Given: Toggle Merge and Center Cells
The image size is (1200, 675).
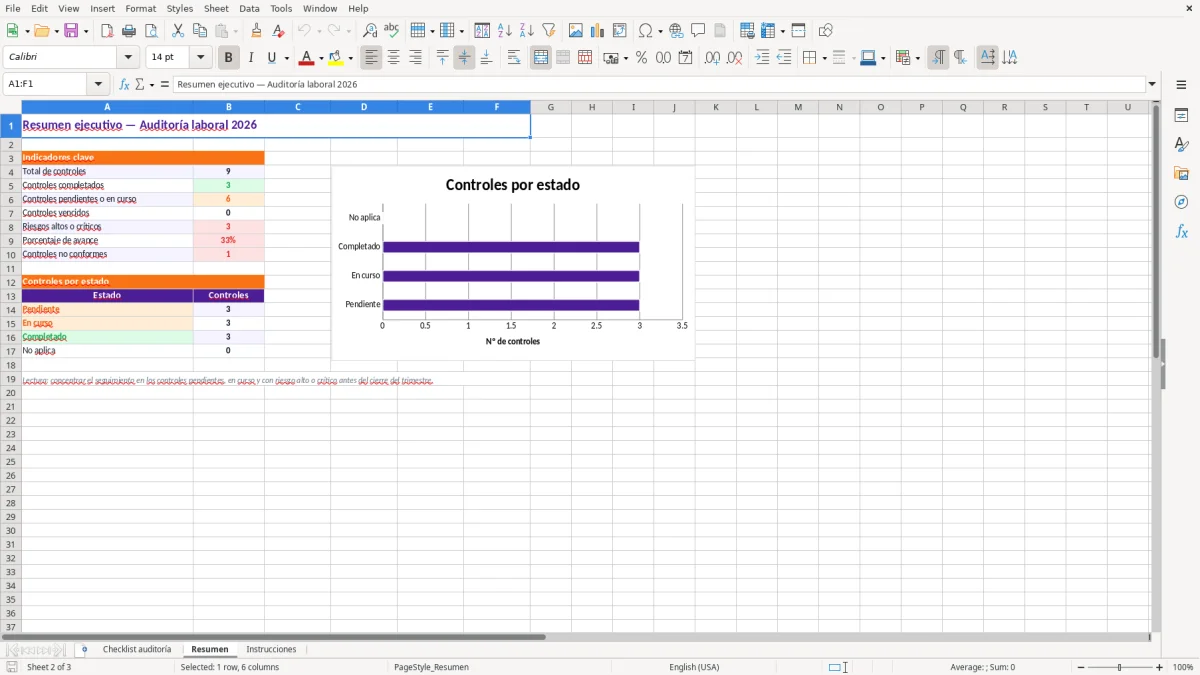Looking at the screenshot, I should pyautogui.click(x=541, y=58).
